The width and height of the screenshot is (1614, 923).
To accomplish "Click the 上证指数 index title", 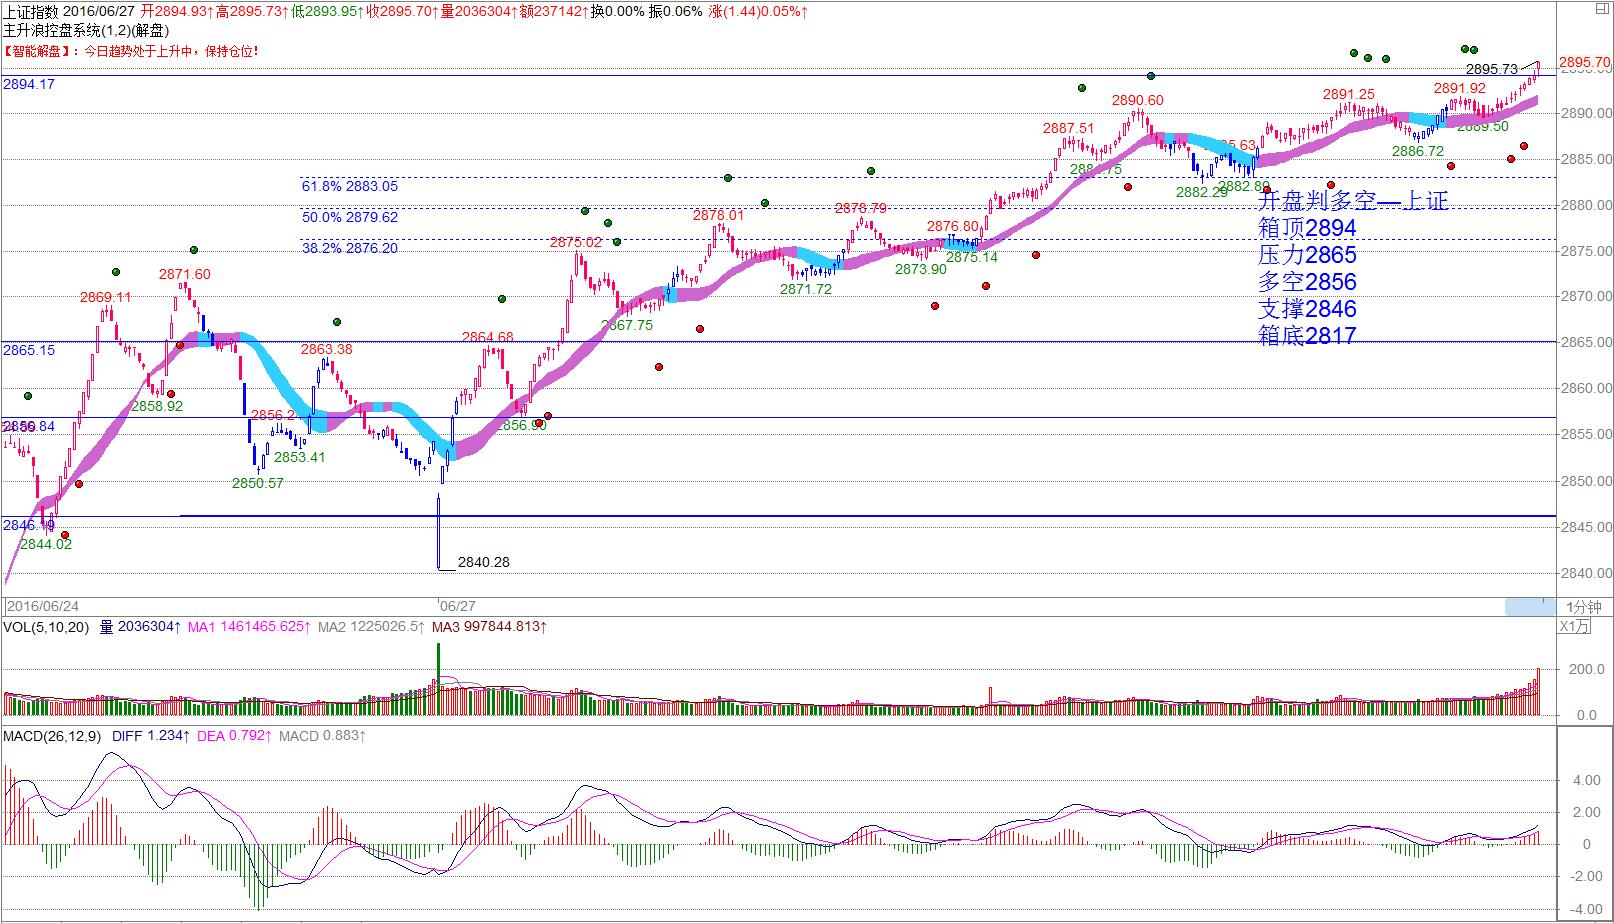I will click(31, 11).
